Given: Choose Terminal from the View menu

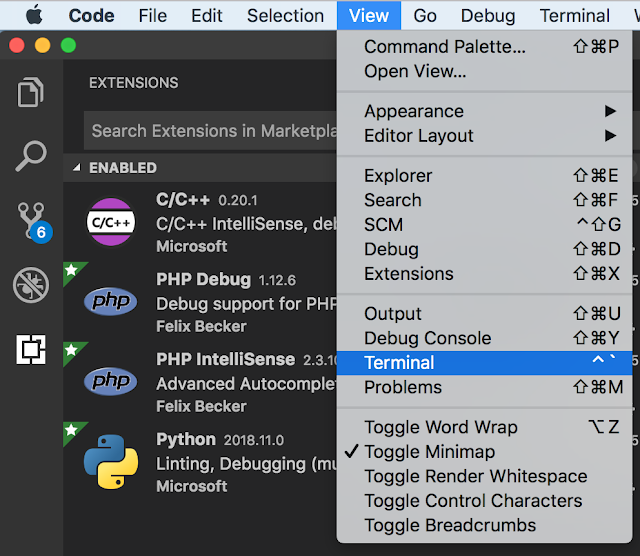Looking at the screenshot, I should tap(484, 363).
